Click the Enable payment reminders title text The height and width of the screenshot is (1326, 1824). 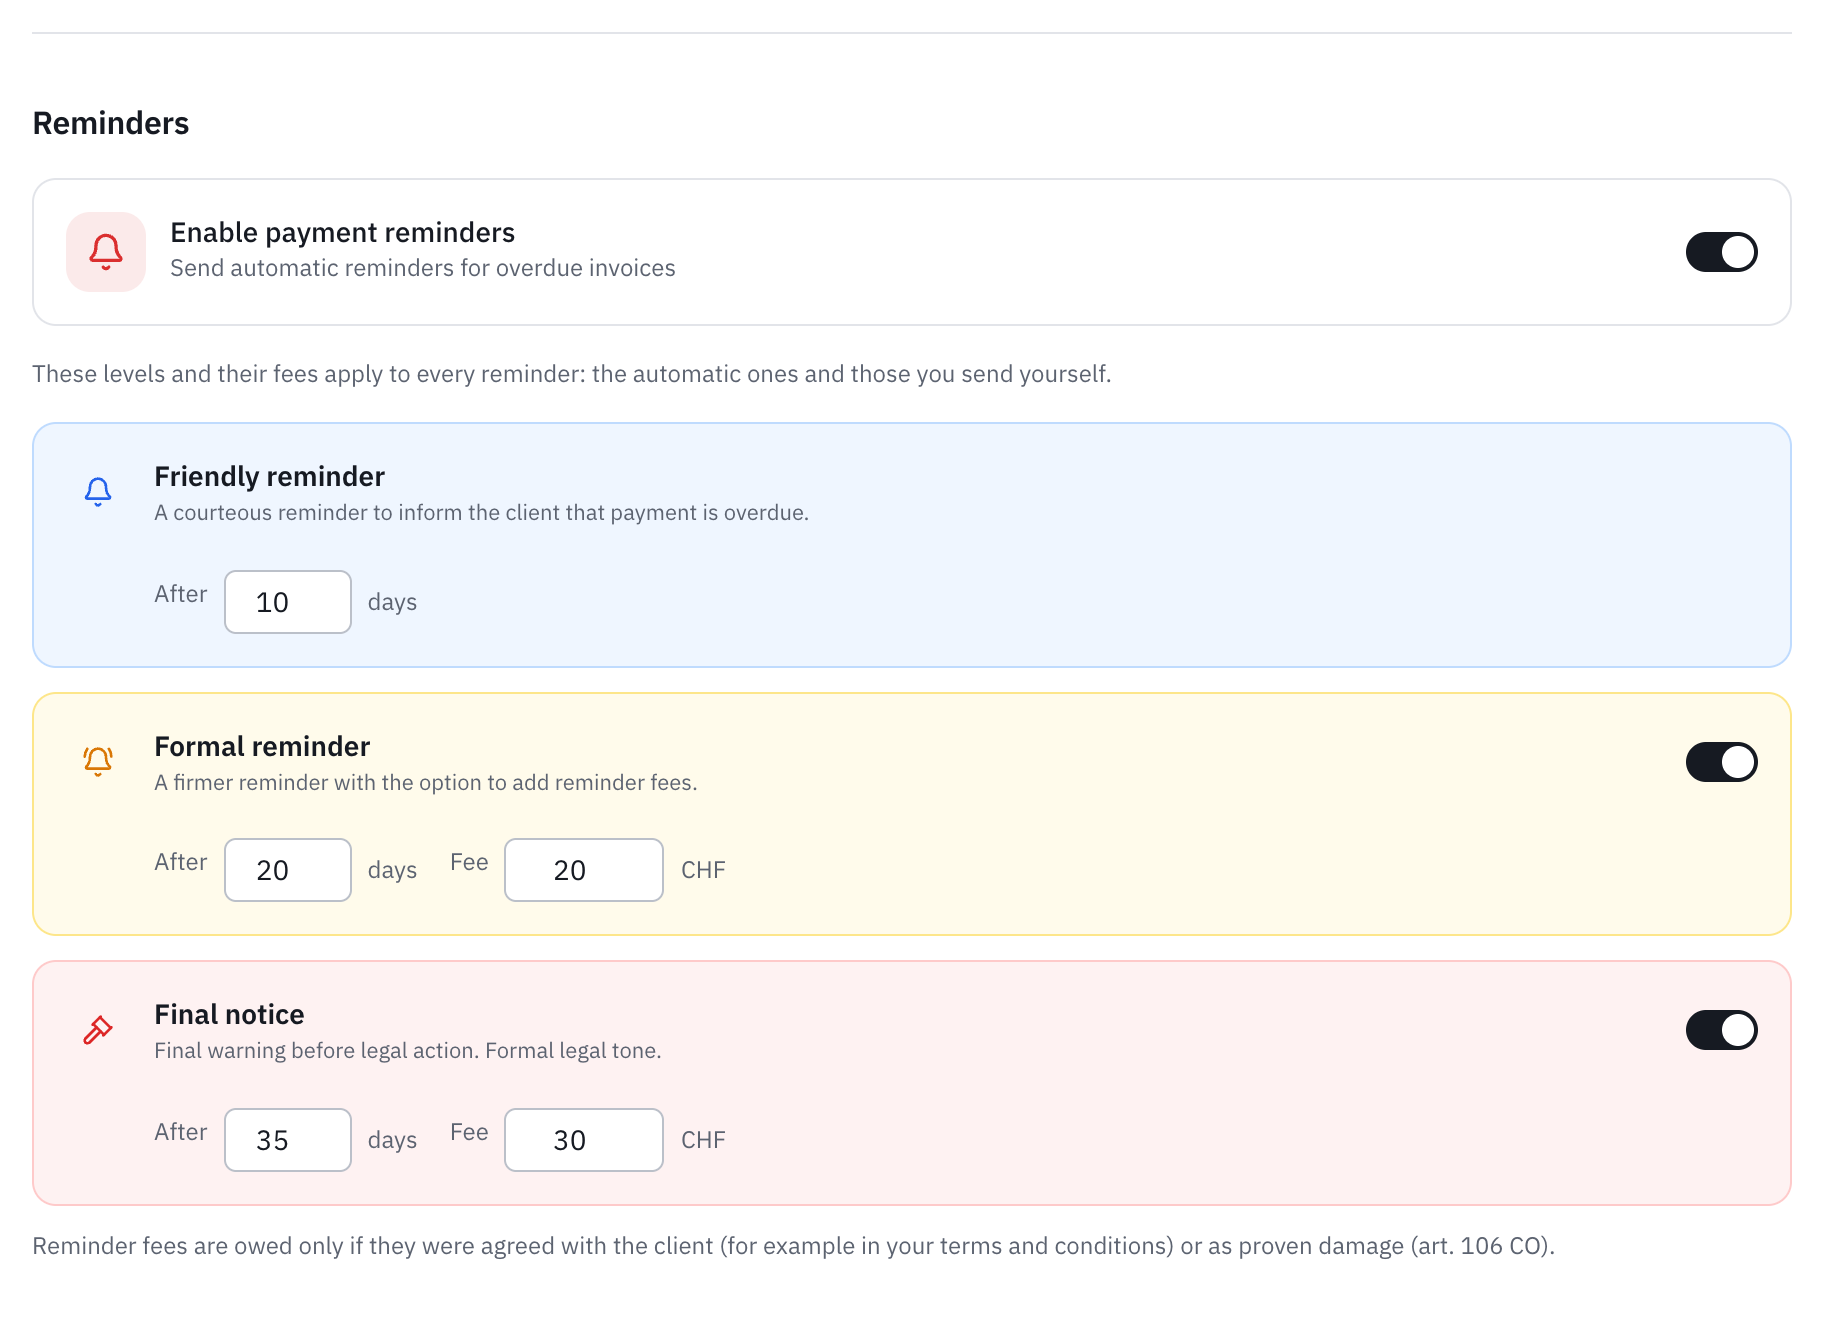click(x=343, y=232)
